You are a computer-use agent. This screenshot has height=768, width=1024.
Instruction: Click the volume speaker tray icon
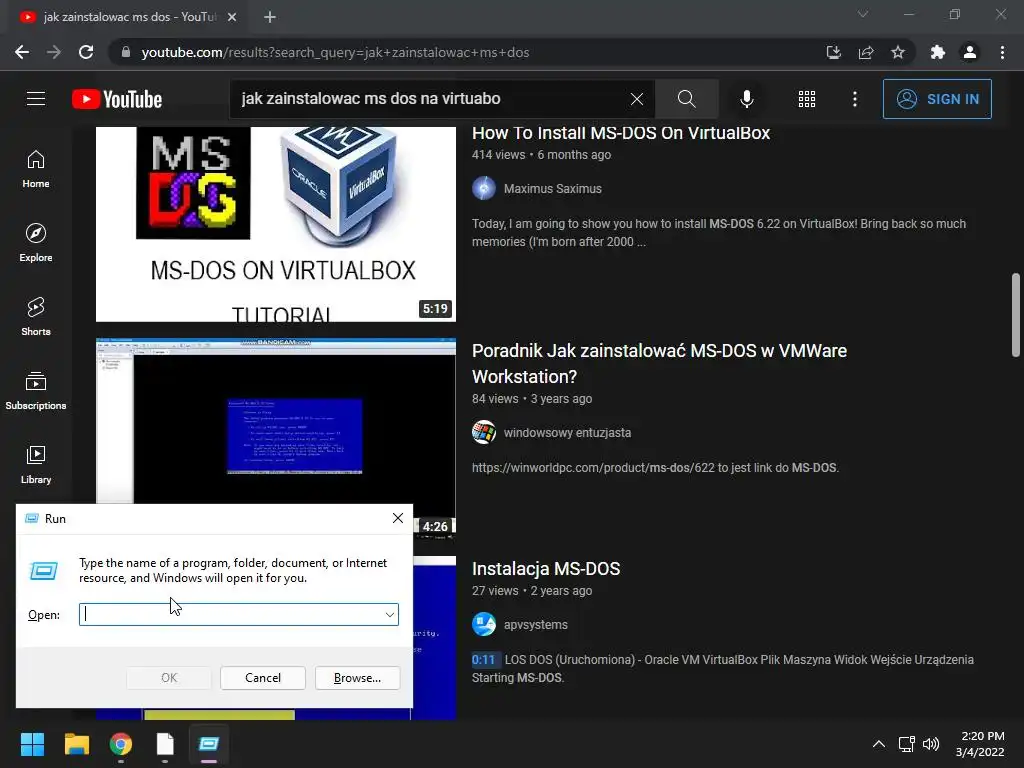pyautogui.click(x=931, y=744)
